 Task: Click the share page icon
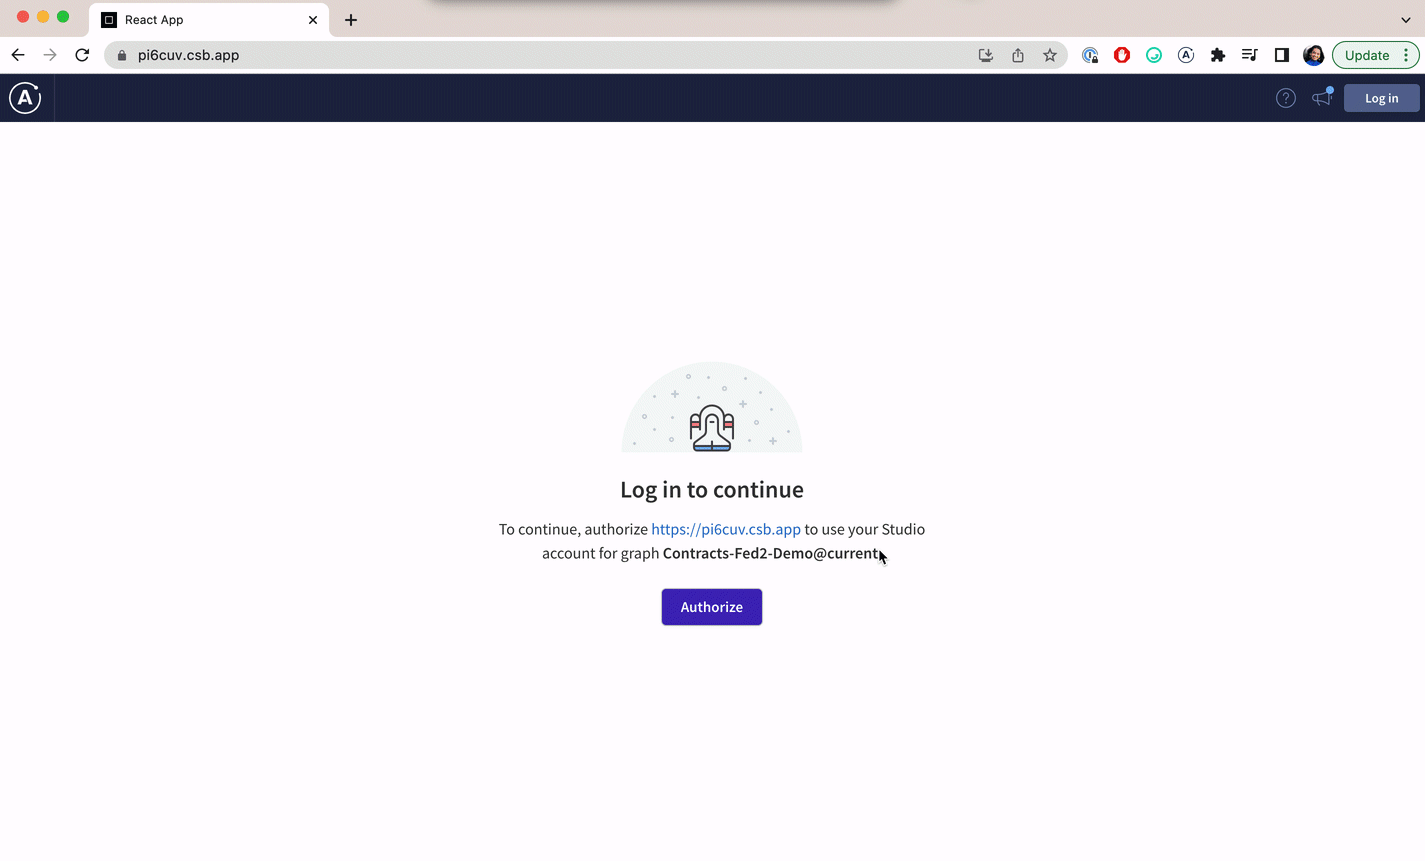[1018, 55]
